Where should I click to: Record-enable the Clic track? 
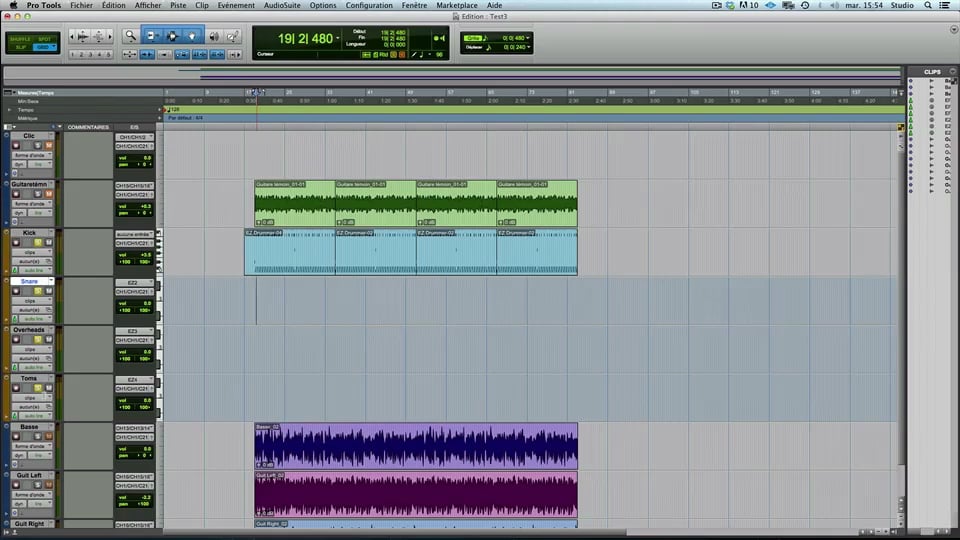tap(15, 146)
